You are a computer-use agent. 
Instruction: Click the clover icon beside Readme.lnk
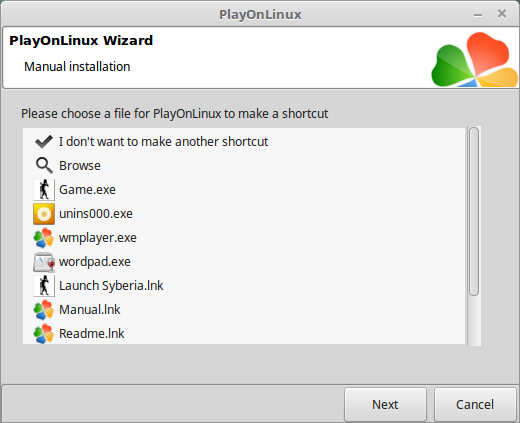[44, 334]
